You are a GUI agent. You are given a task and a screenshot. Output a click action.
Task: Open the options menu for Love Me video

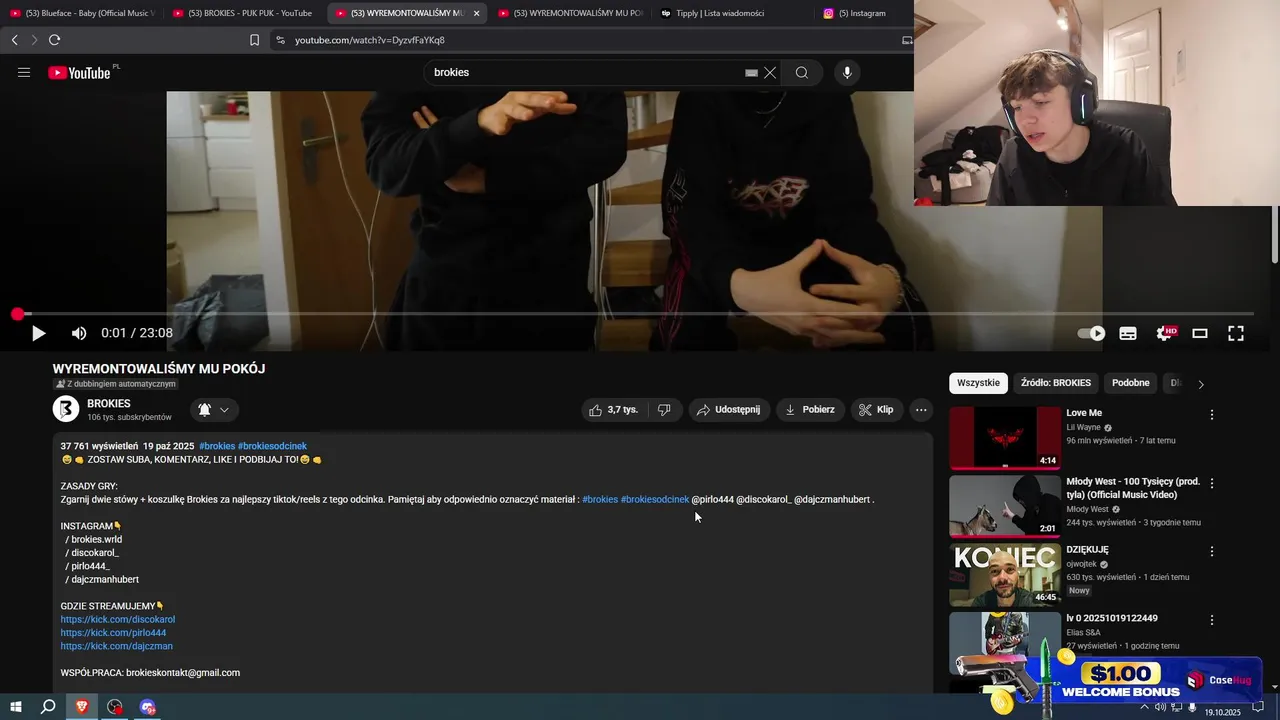pos(1212,414)
